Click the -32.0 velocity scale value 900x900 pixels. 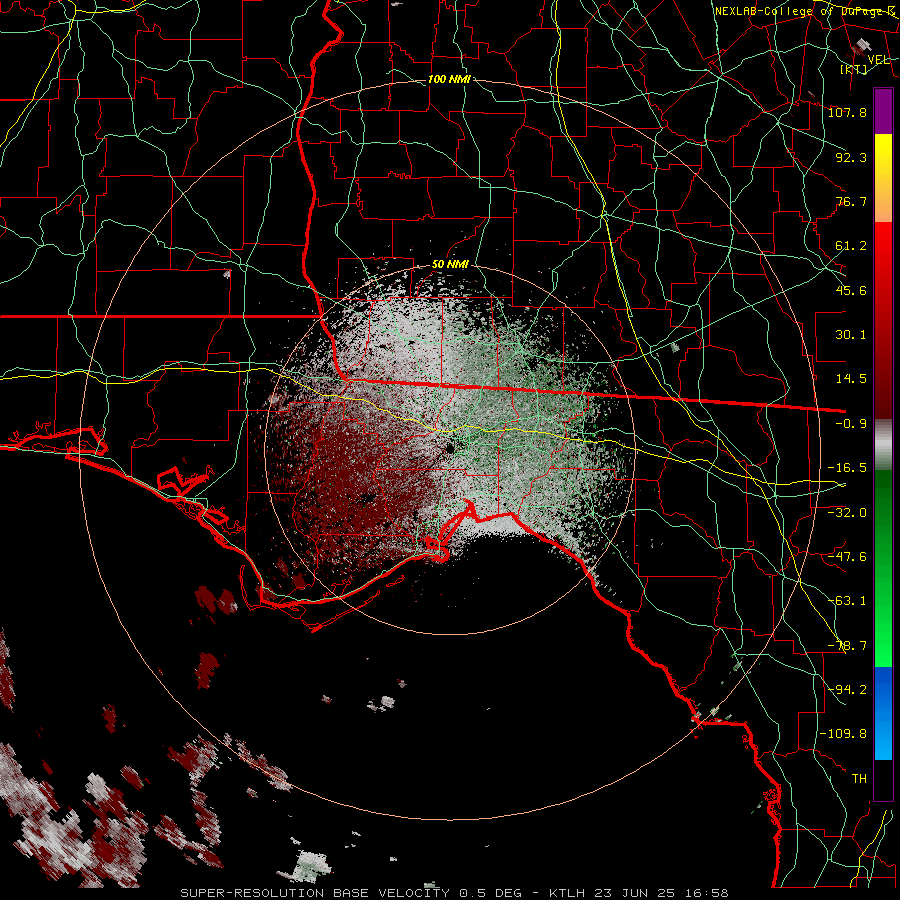click(847, 513)
